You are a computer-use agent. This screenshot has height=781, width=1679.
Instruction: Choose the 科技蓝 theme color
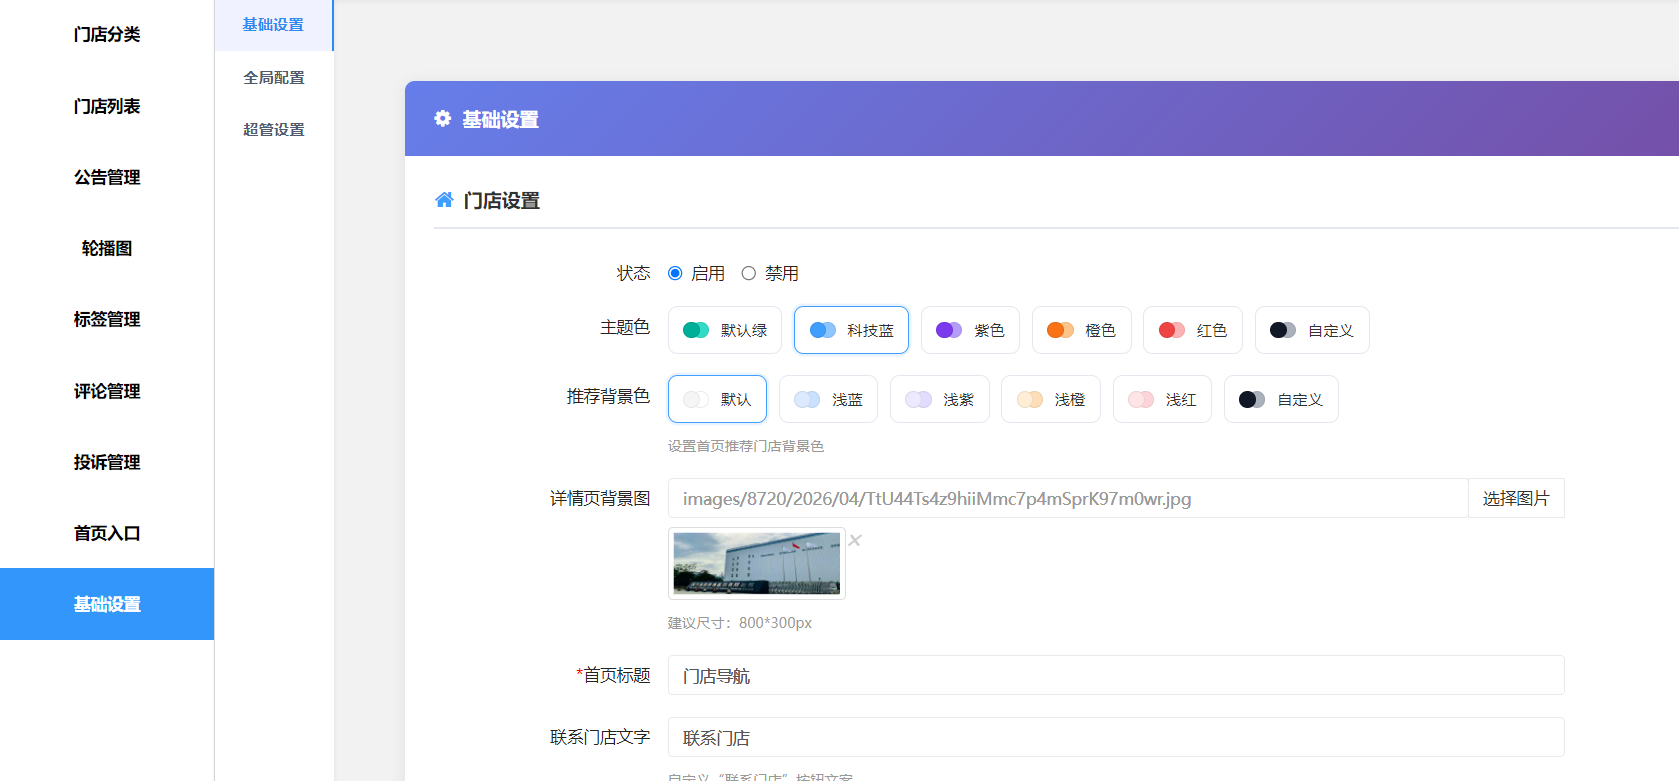(851, 330)
